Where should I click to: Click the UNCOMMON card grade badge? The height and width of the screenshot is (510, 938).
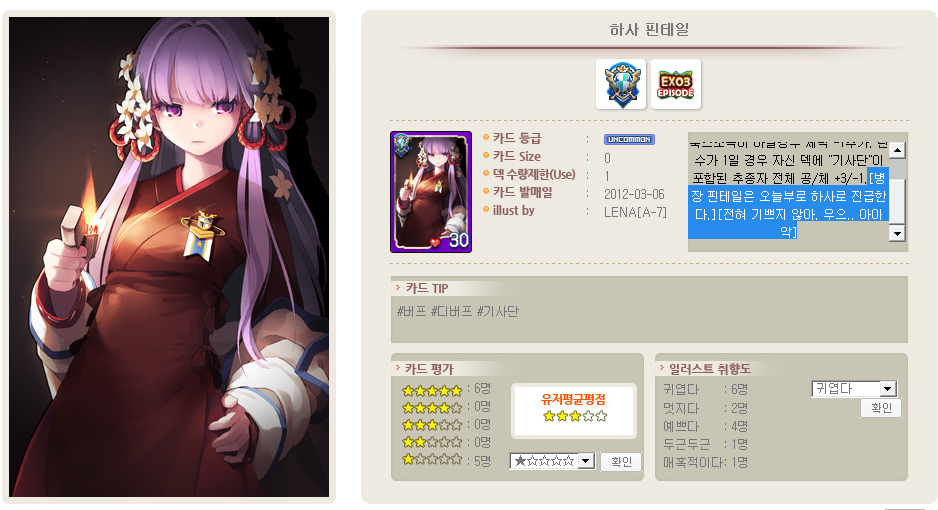click(629, 139)
